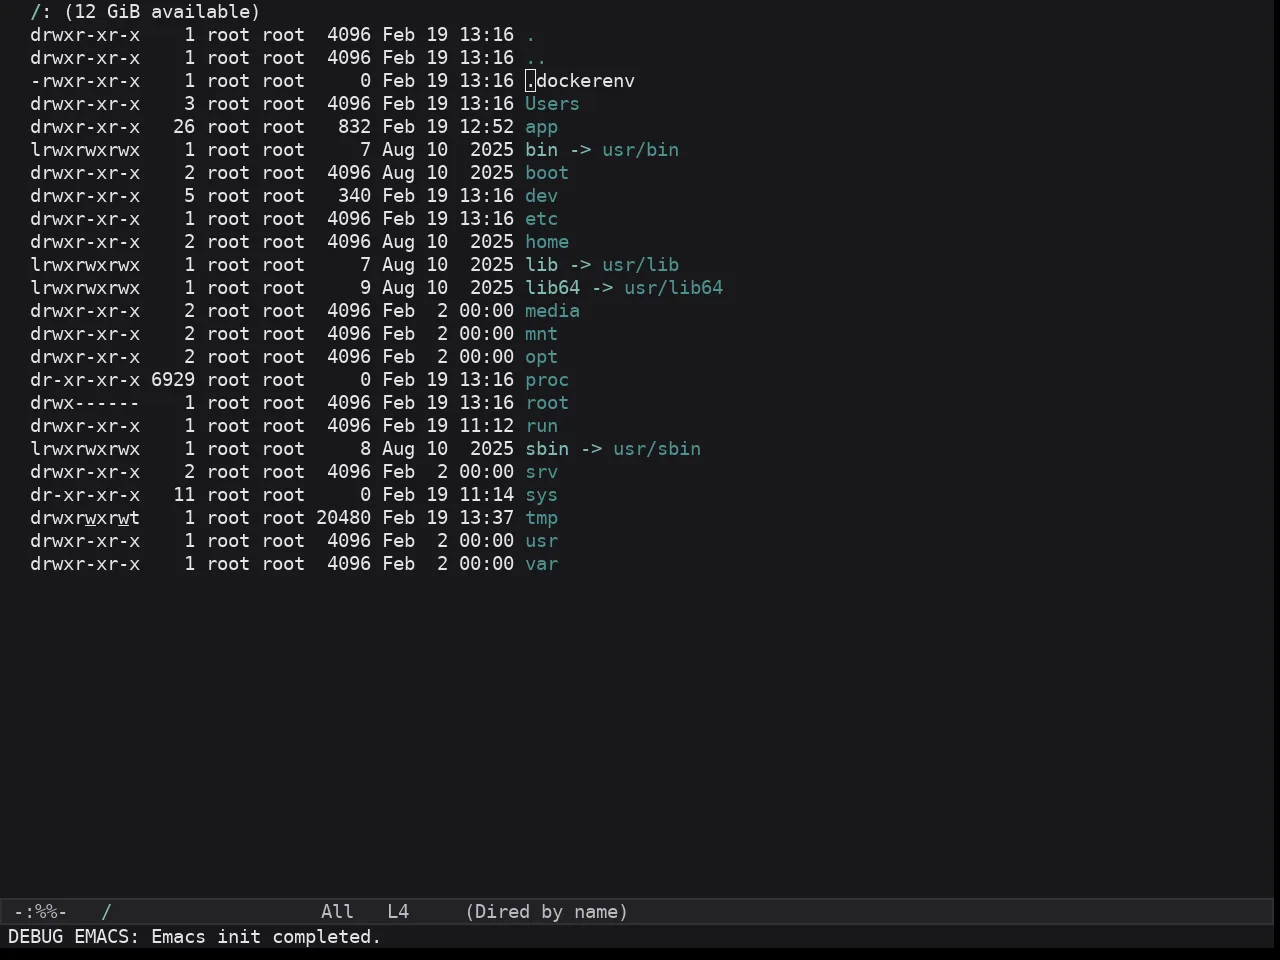Screen dimensions: 1280x960
Task: Click the '-:%%-' buffer status indicator
Action: (x=40, y=912)
